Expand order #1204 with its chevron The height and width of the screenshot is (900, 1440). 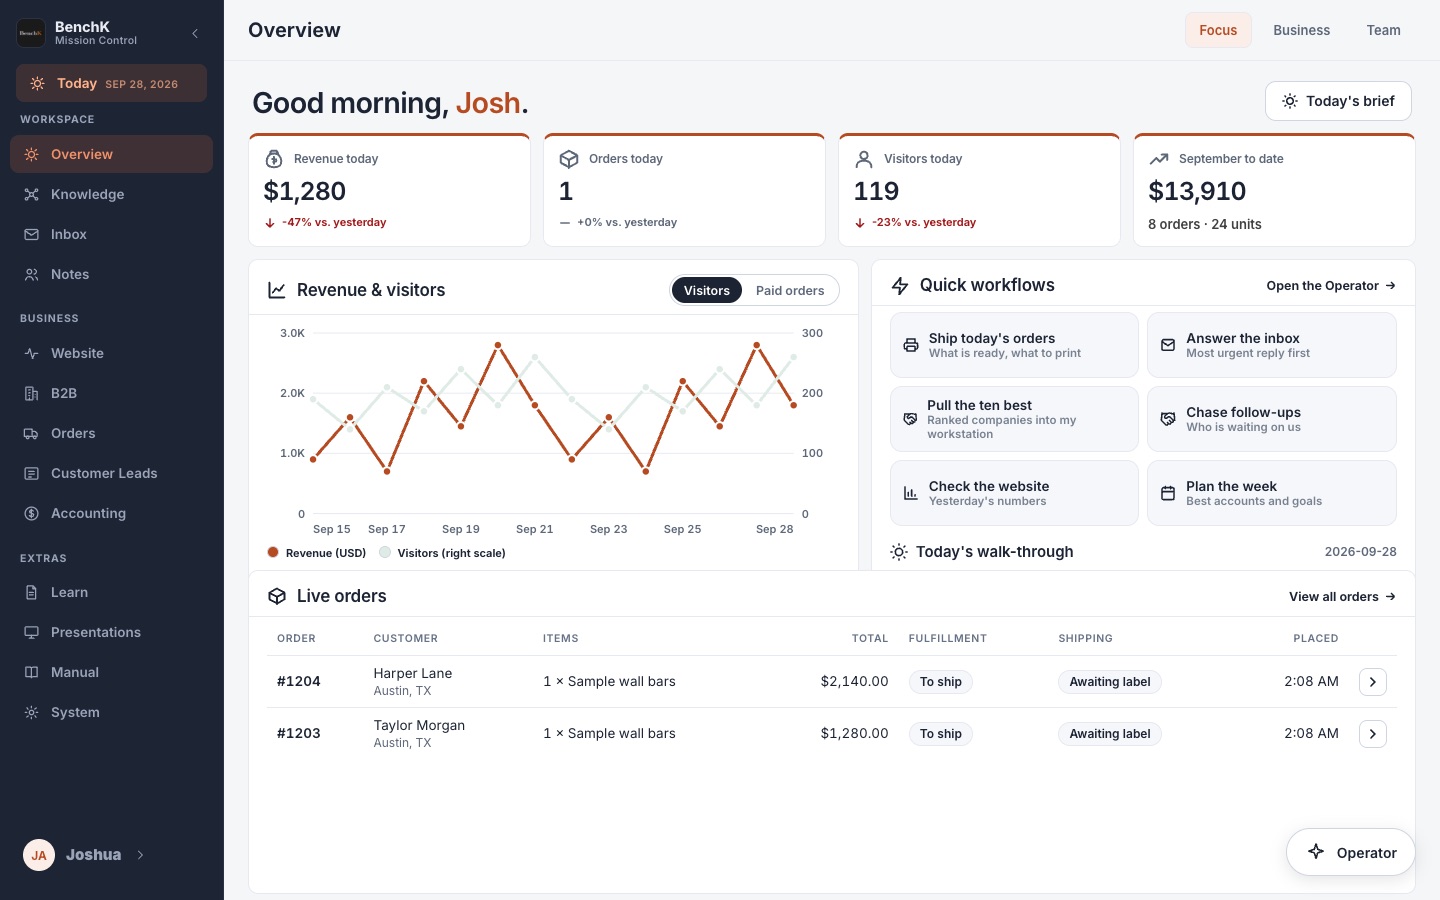click(1373, 682)
